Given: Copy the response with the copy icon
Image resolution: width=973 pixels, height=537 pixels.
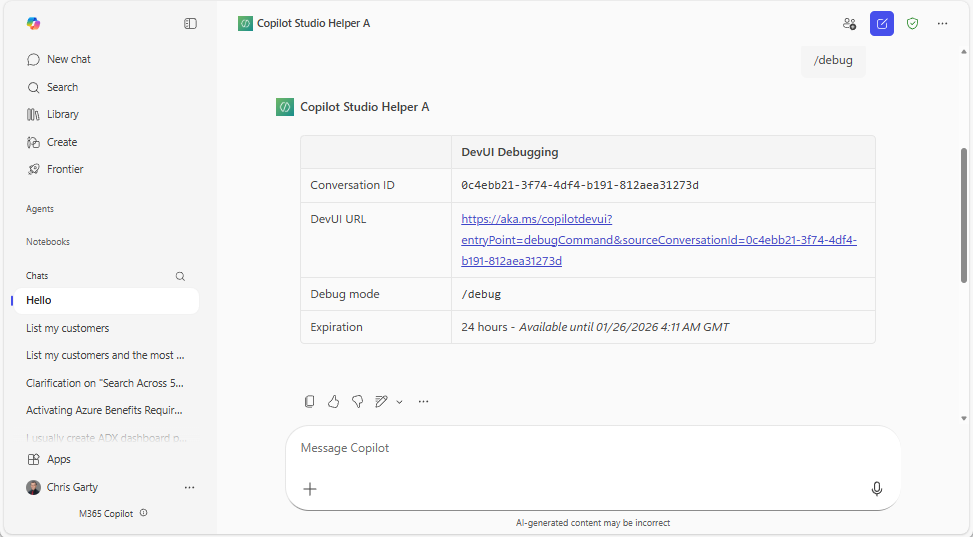Looking at the screenshot, I should [x=310, y=401].
